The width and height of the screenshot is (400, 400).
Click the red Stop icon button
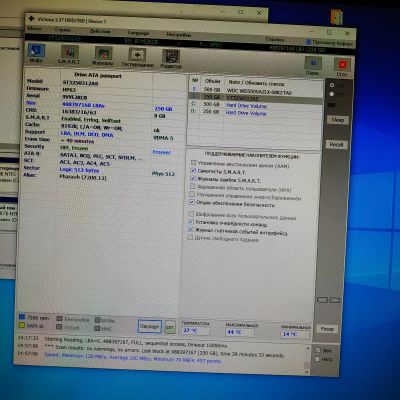click(x=342, y=68)
